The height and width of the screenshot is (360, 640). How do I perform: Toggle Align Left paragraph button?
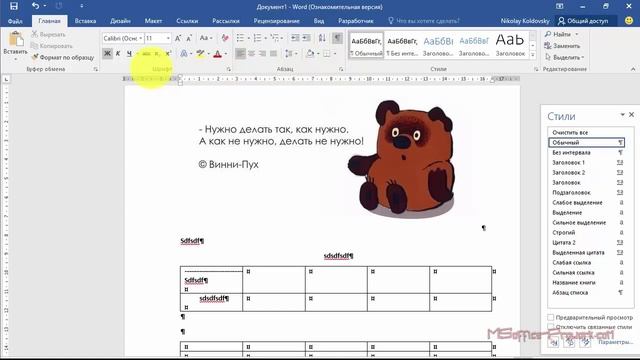(241, 53)
